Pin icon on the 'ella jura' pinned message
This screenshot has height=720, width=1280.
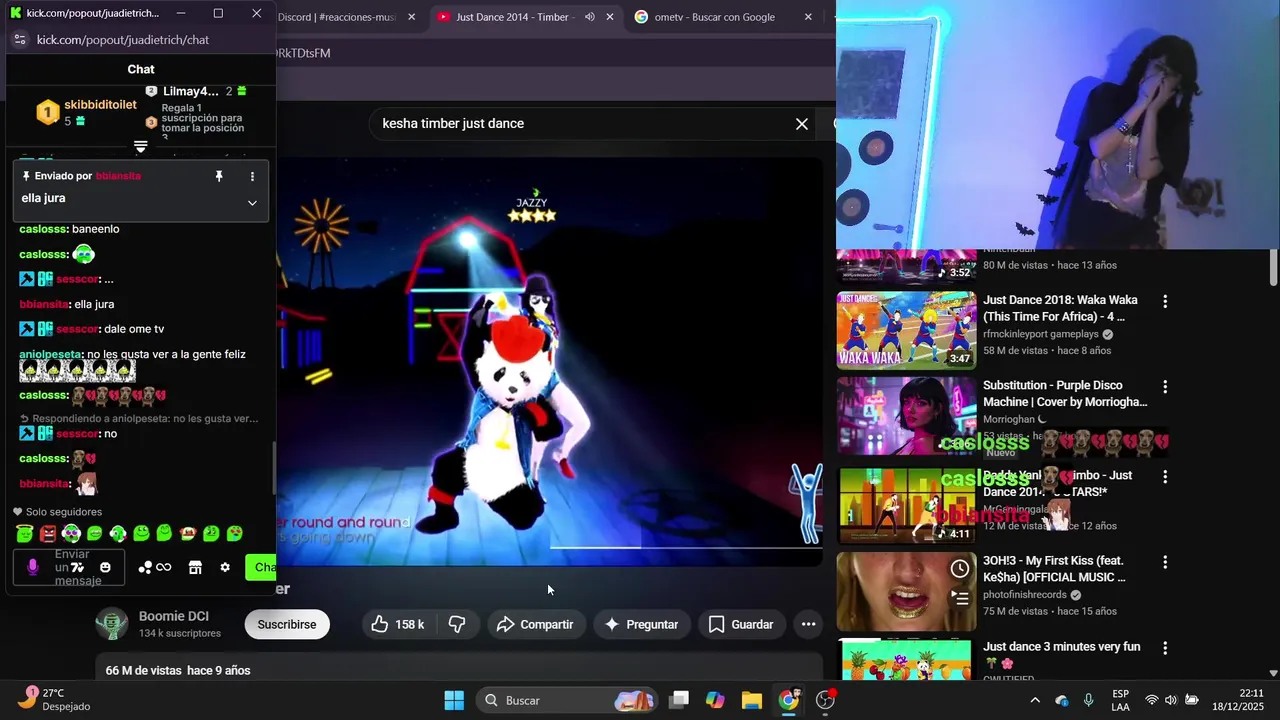tap(219, 176)
